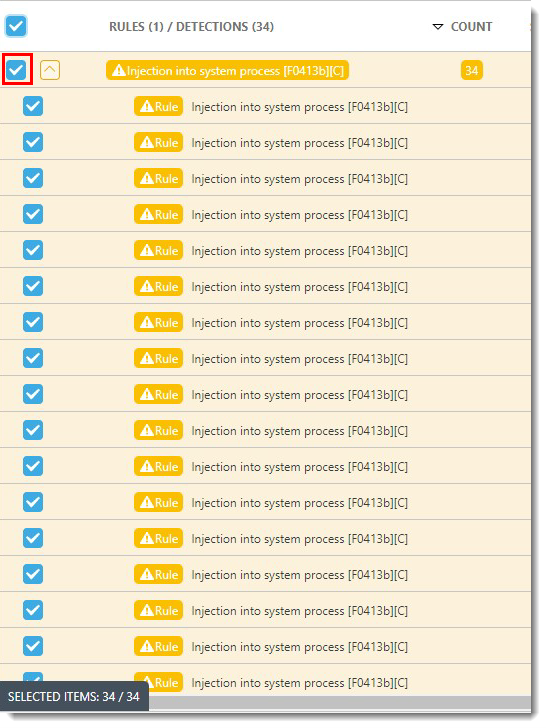Uncheck the first detection row checkbox
Screen dimensions: 546x728
(33, 106)
